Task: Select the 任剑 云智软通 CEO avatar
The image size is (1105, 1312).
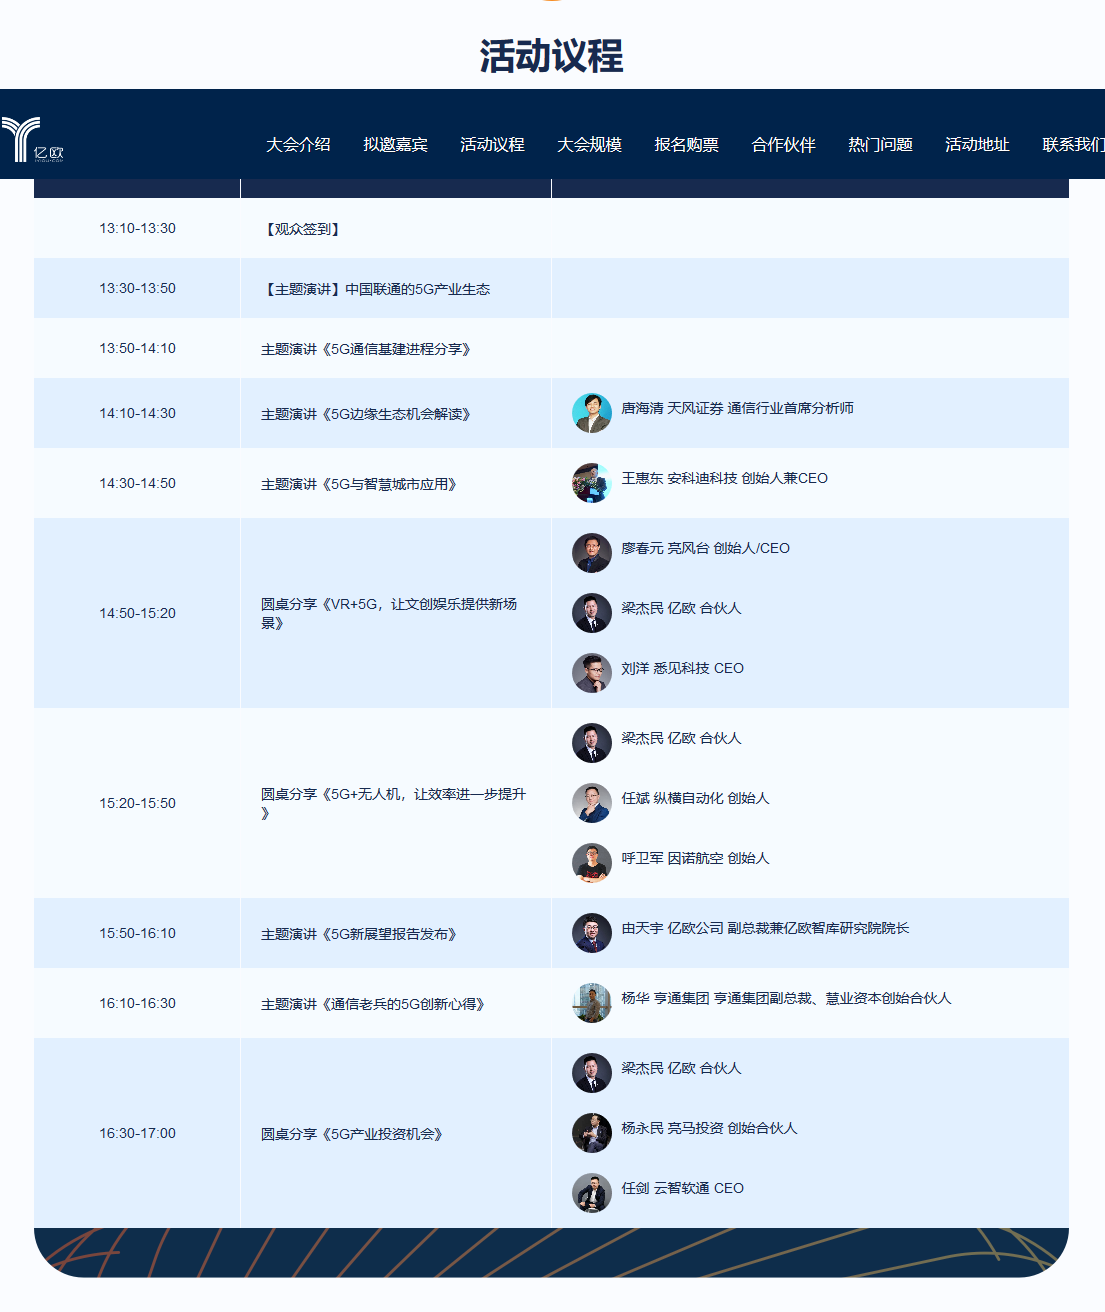Action: pos(592,1193)
